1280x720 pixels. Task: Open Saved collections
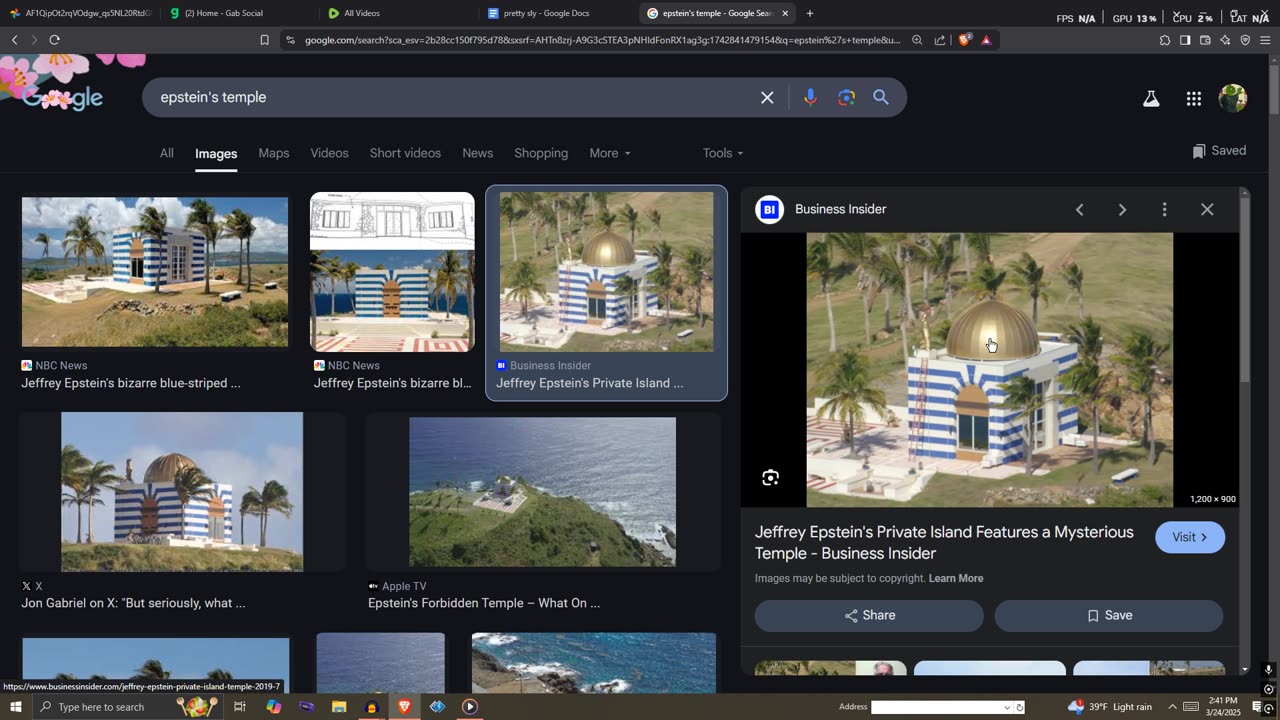[1219, 151]
